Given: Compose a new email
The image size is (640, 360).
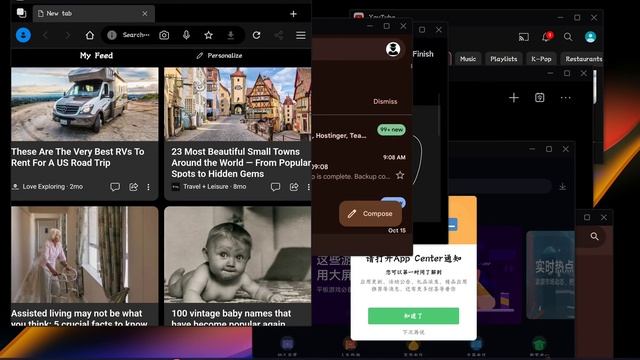Looking at the screenshot, I should (370, 213).
